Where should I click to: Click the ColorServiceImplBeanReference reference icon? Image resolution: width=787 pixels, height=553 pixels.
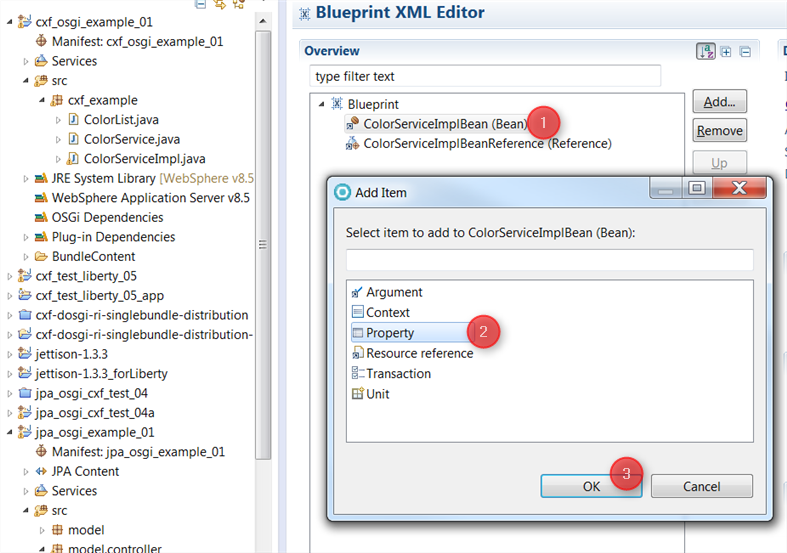(352, 144)
